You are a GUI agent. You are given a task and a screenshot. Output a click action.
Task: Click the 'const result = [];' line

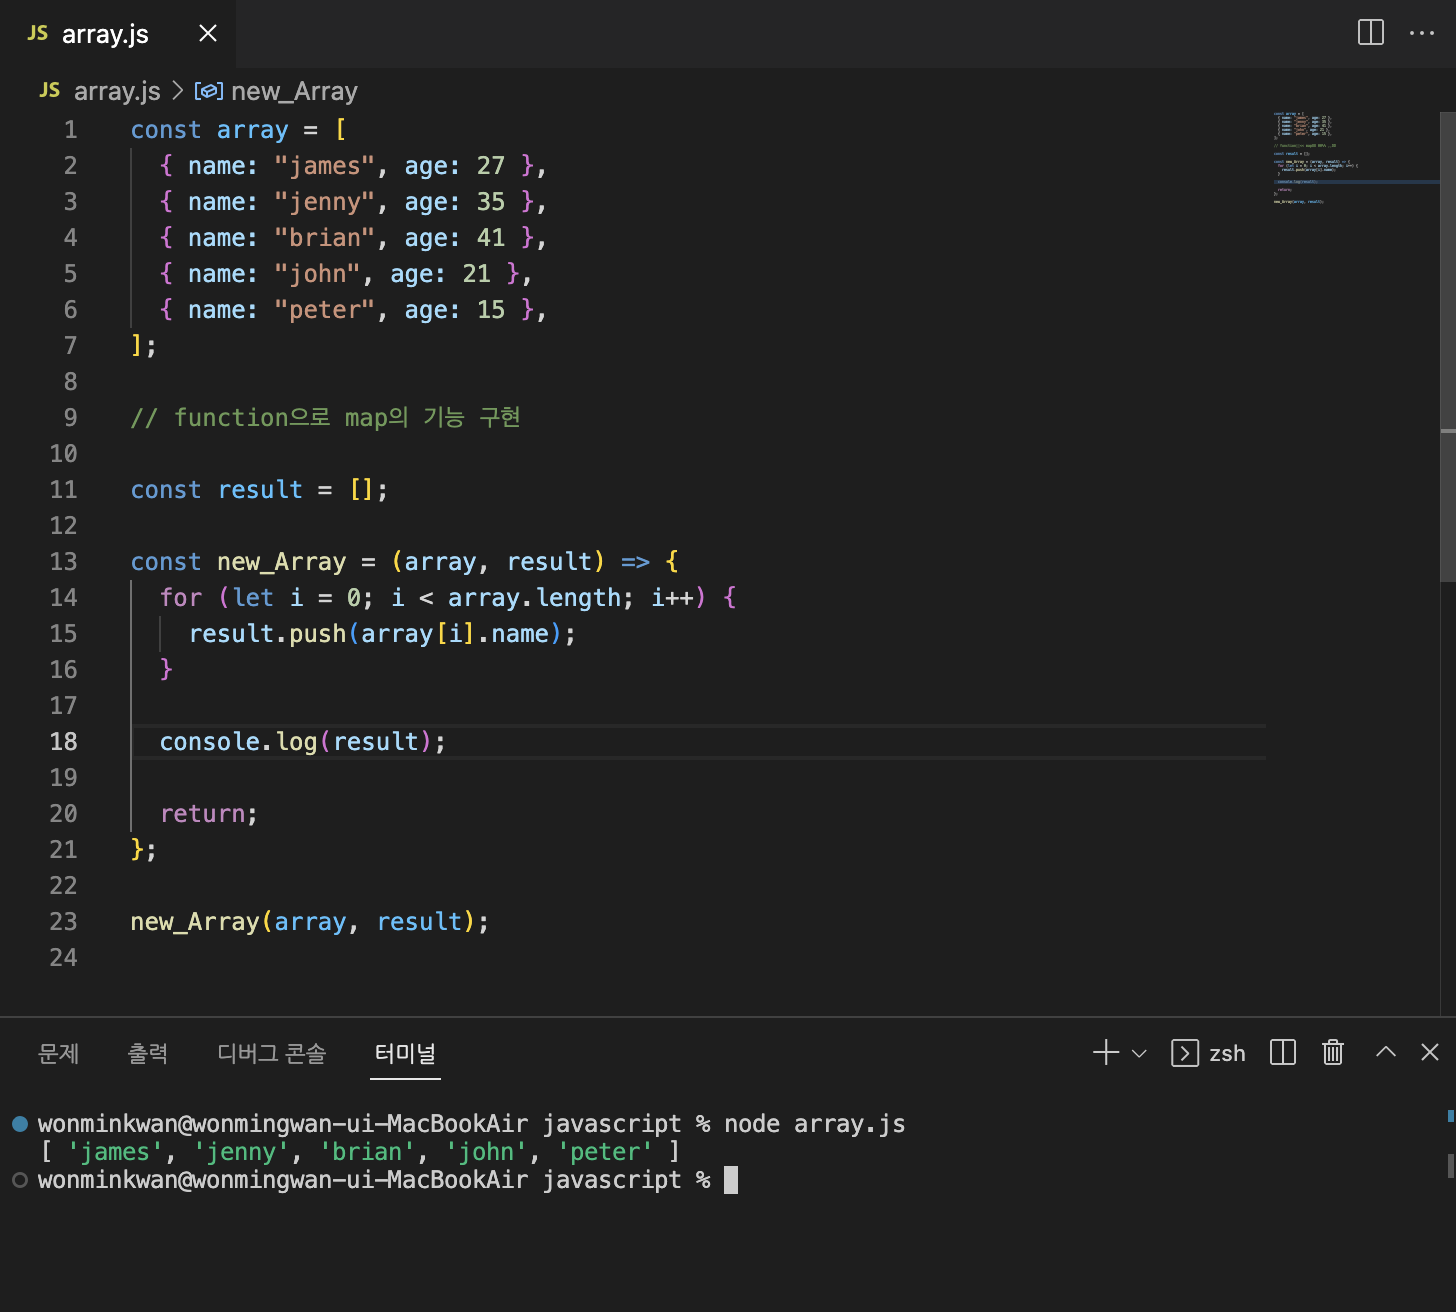tap(259, 490)
